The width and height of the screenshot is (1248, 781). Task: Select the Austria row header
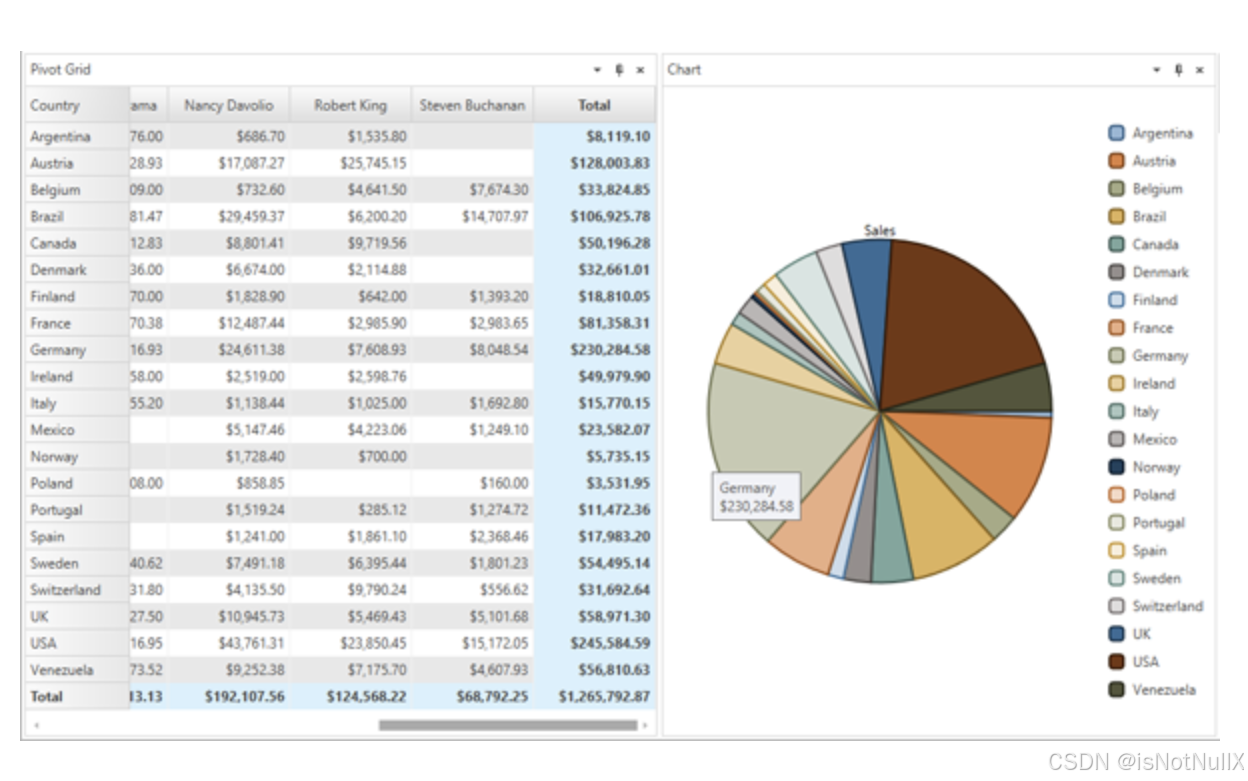[x=77, y=163]
